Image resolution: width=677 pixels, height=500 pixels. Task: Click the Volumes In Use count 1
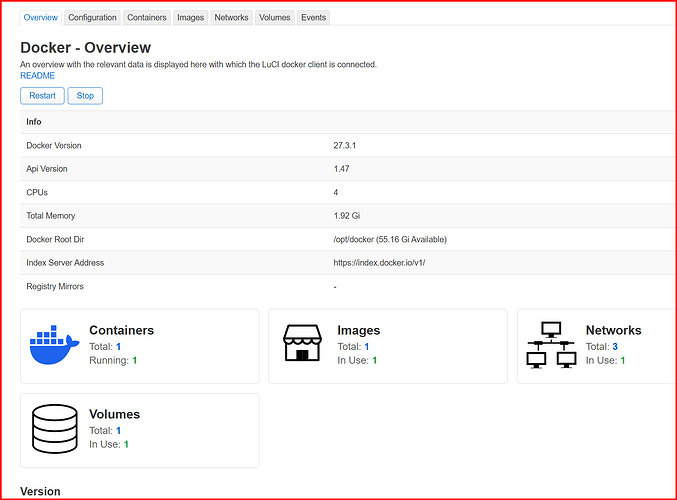coord(127,445)
